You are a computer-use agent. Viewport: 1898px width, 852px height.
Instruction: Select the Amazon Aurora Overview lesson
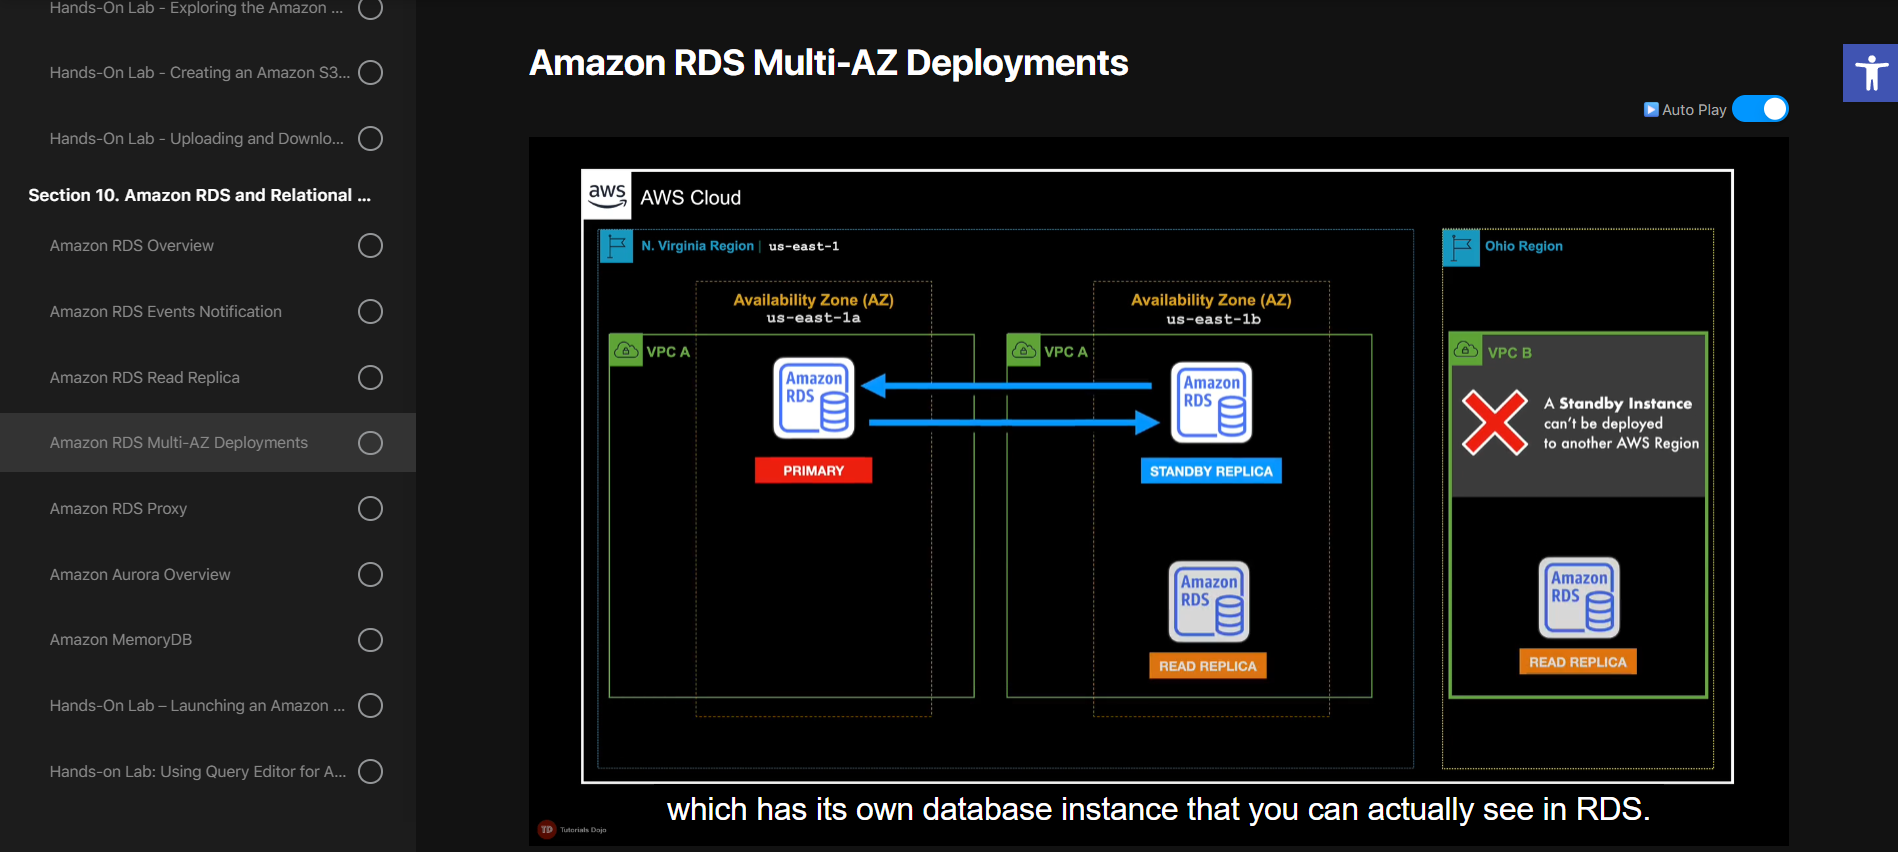(140, 575)
